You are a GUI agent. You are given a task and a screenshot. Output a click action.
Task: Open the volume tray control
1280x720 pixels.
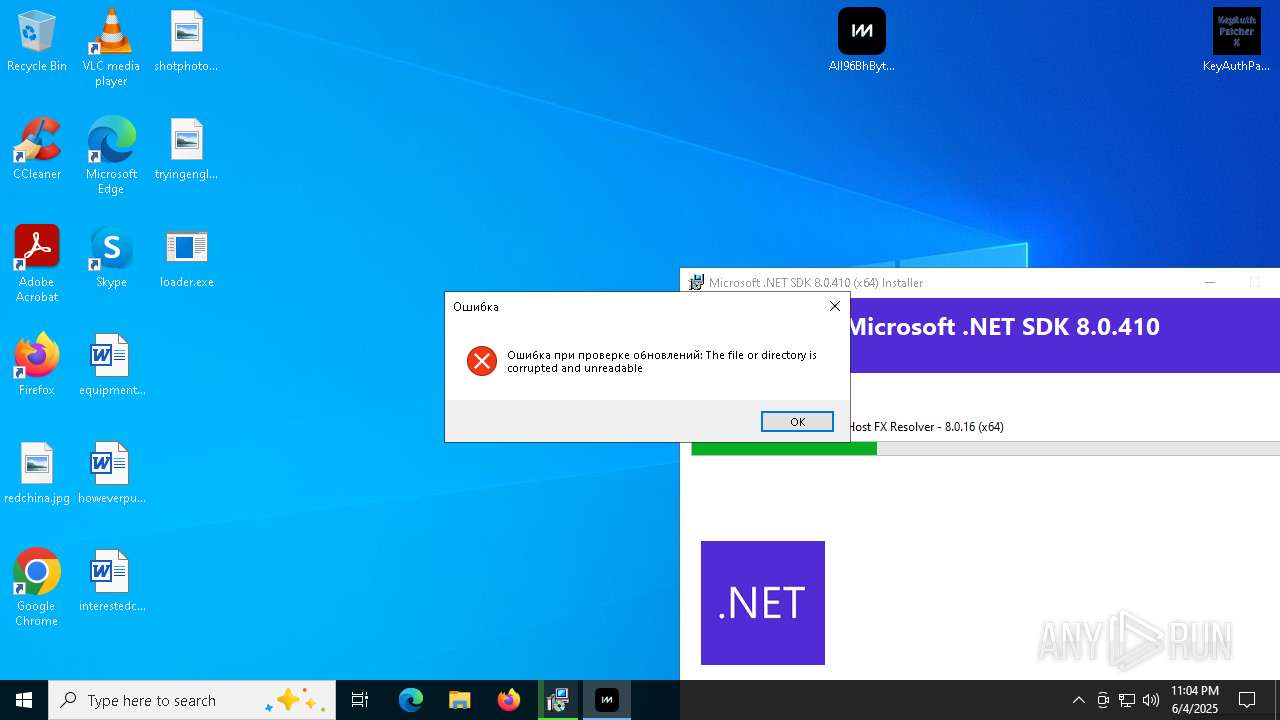coord(1150,700)
